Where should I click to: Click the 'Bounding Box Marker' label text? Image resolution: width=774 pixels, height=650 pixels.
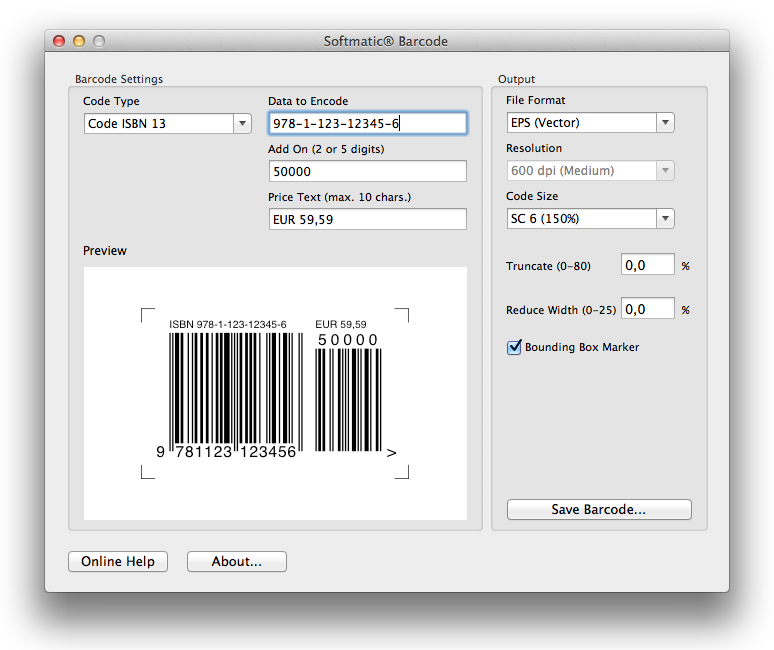click(582, 347)
